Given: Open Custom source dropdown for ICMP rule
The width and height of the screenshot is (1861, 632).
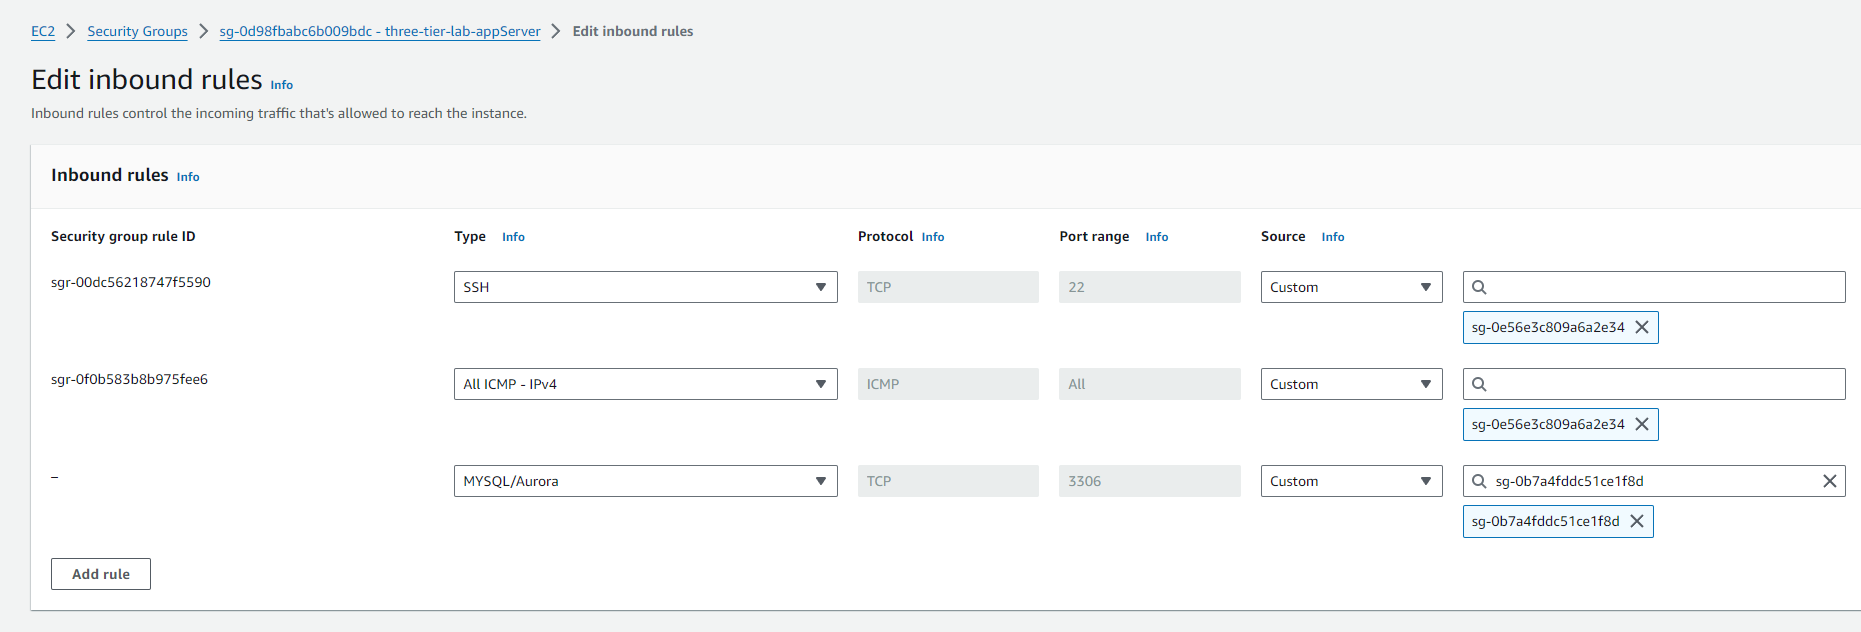Looking at the screenshot, I should (x=1350, y=384).
